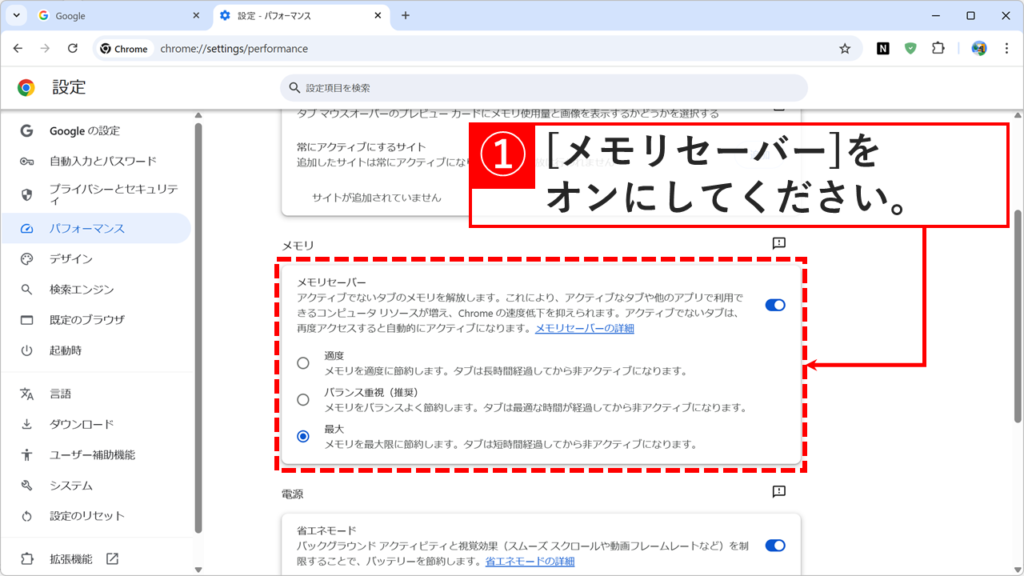Select the 適度 radio button
This screenshot has width=1024, height=576.
[304, 362]
